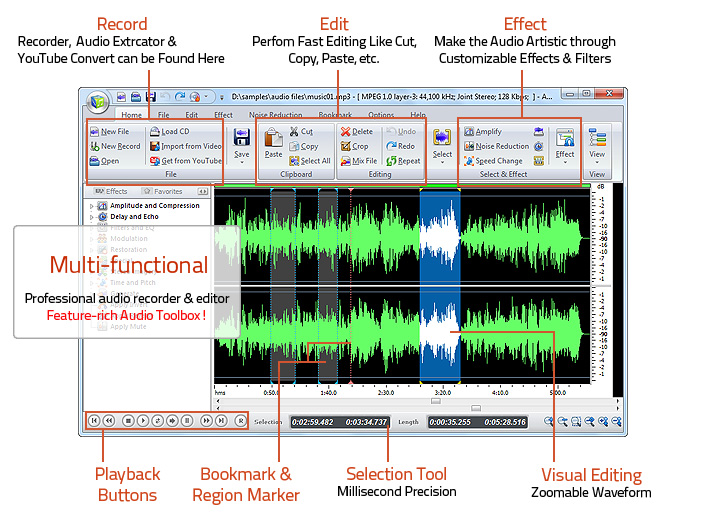Click the Paste clipboard icon
706x518 pixels.
pos(273,142)
